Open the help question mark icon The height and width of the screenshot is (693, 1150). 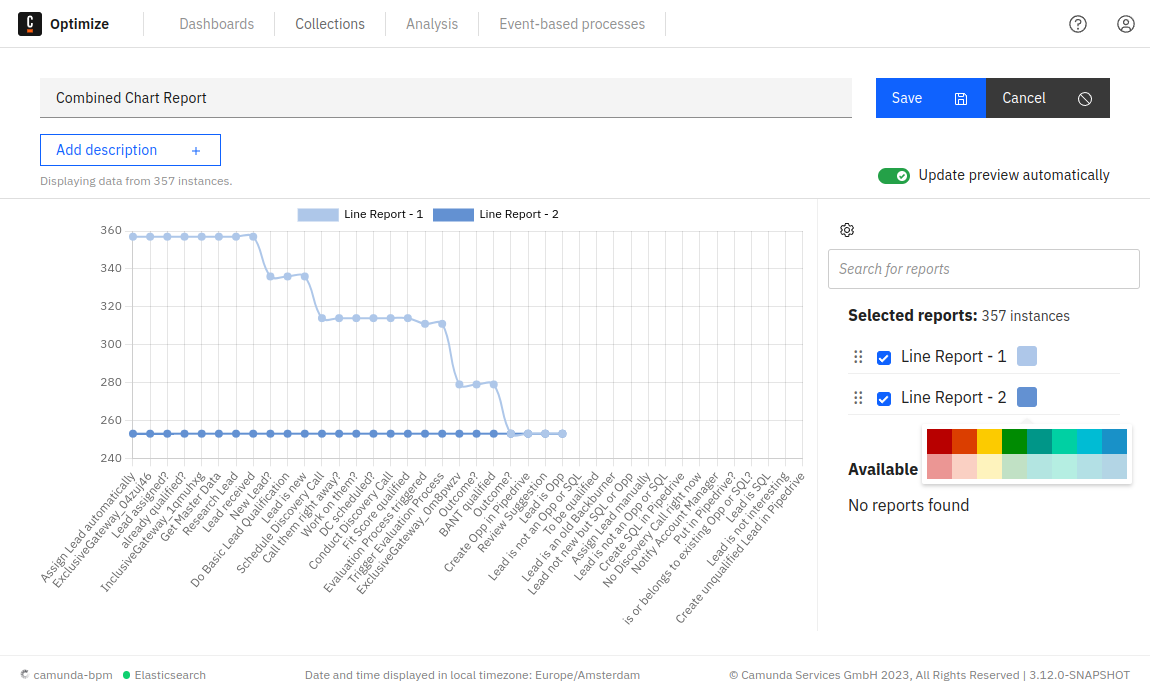tap(1077, 23)
